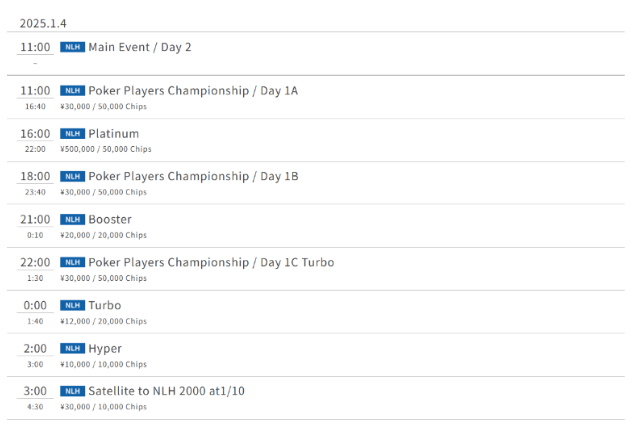
Task: Open Poker Players Championship / Day 1B
Action: (x=193, y=177)
